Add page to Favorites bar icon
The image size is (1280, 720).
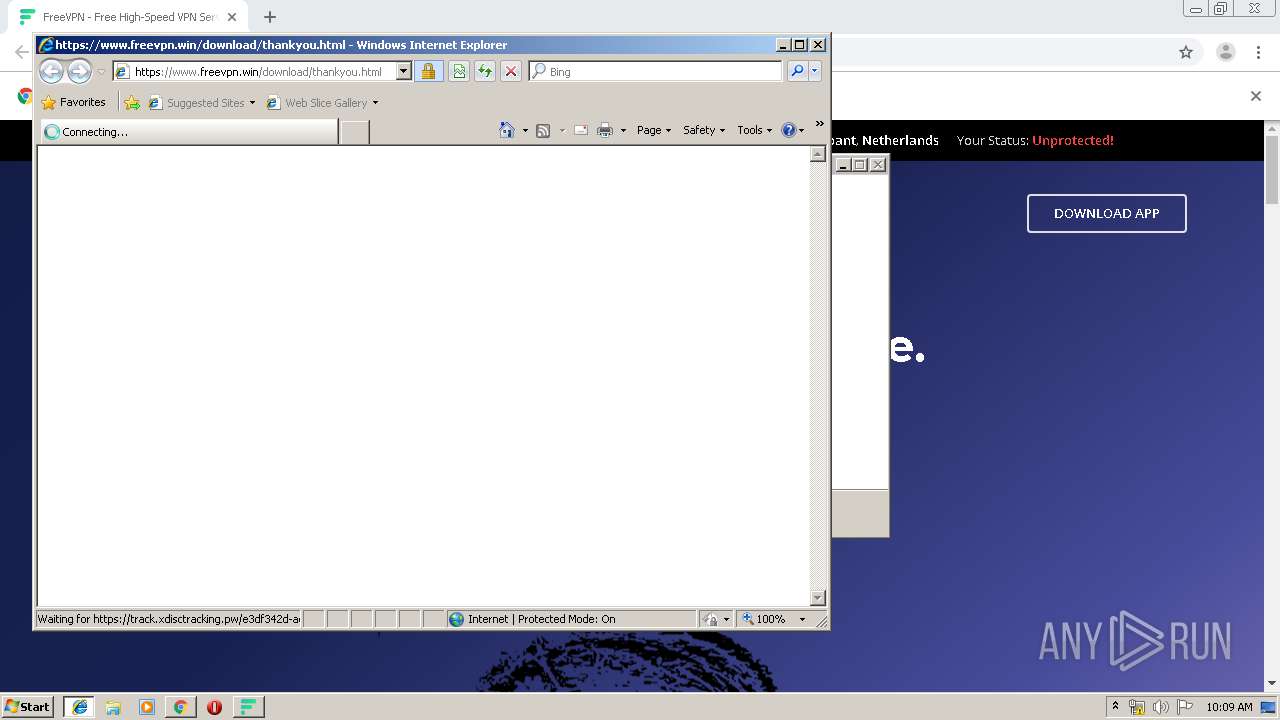click(132, 102)
